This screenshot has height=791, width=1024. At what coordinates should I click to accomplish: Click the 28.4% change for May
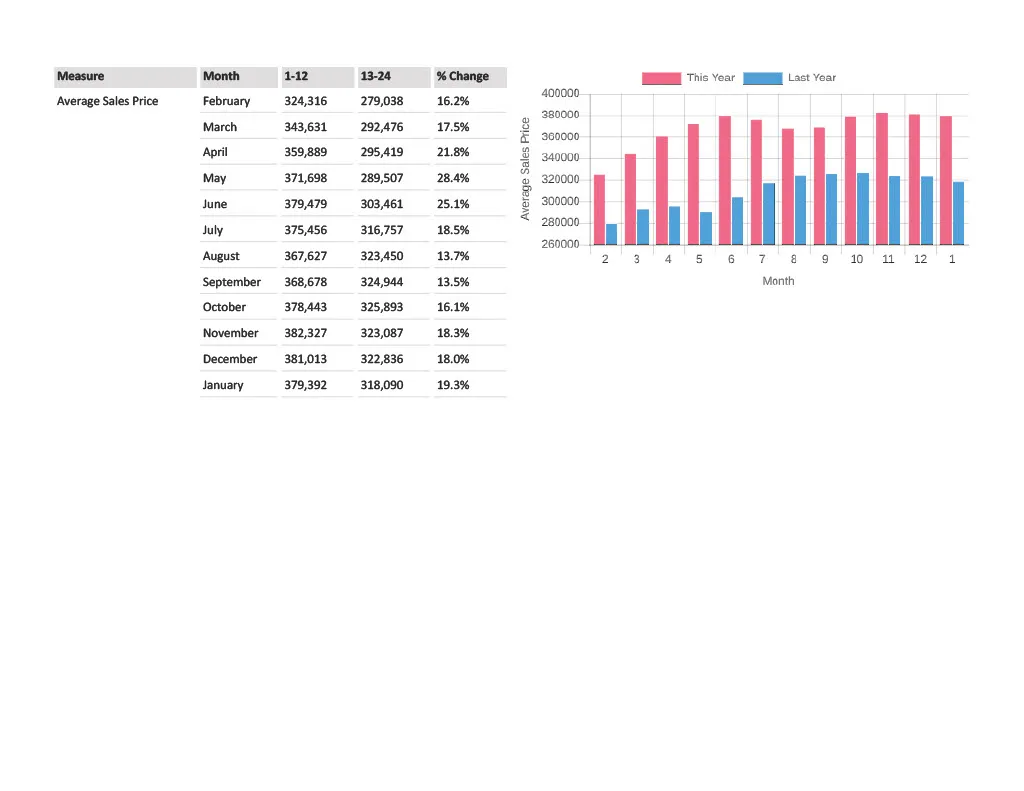point(453,178)
